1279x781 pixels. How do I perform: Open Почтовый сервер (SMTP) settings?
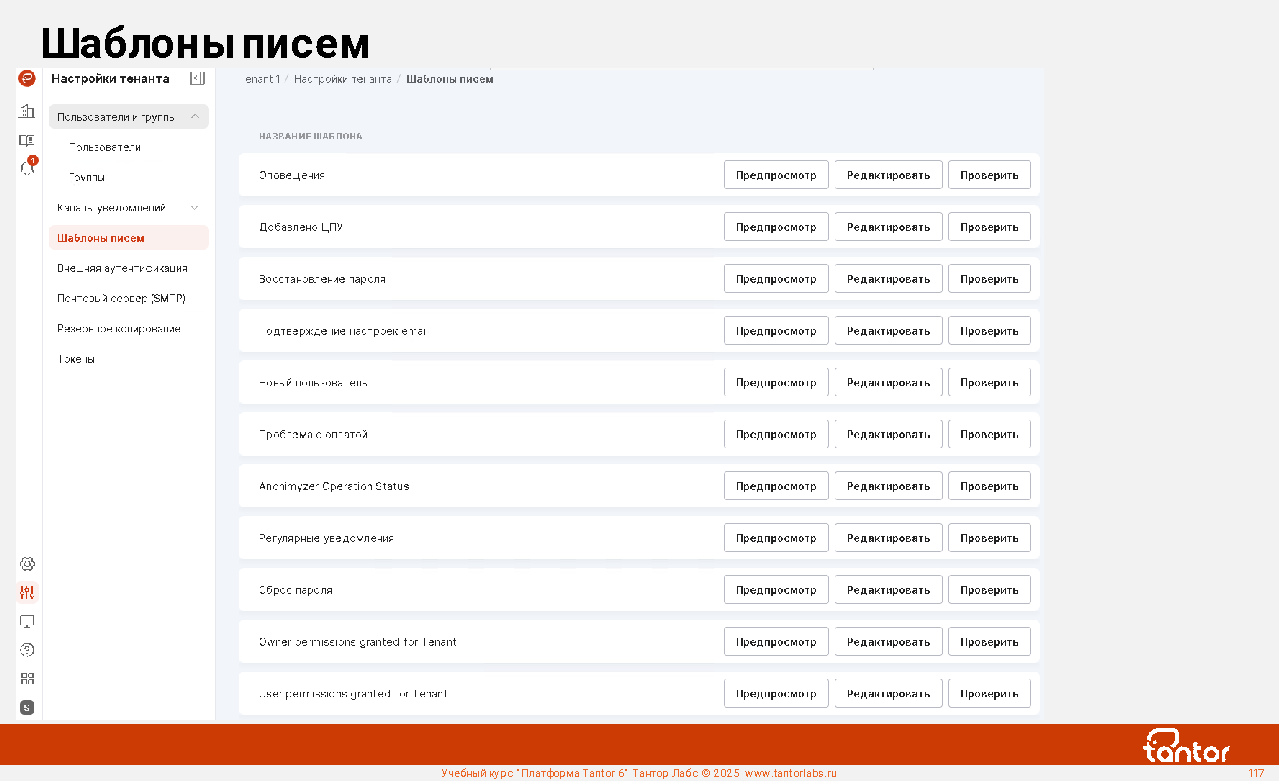click(x=121, y=299)
